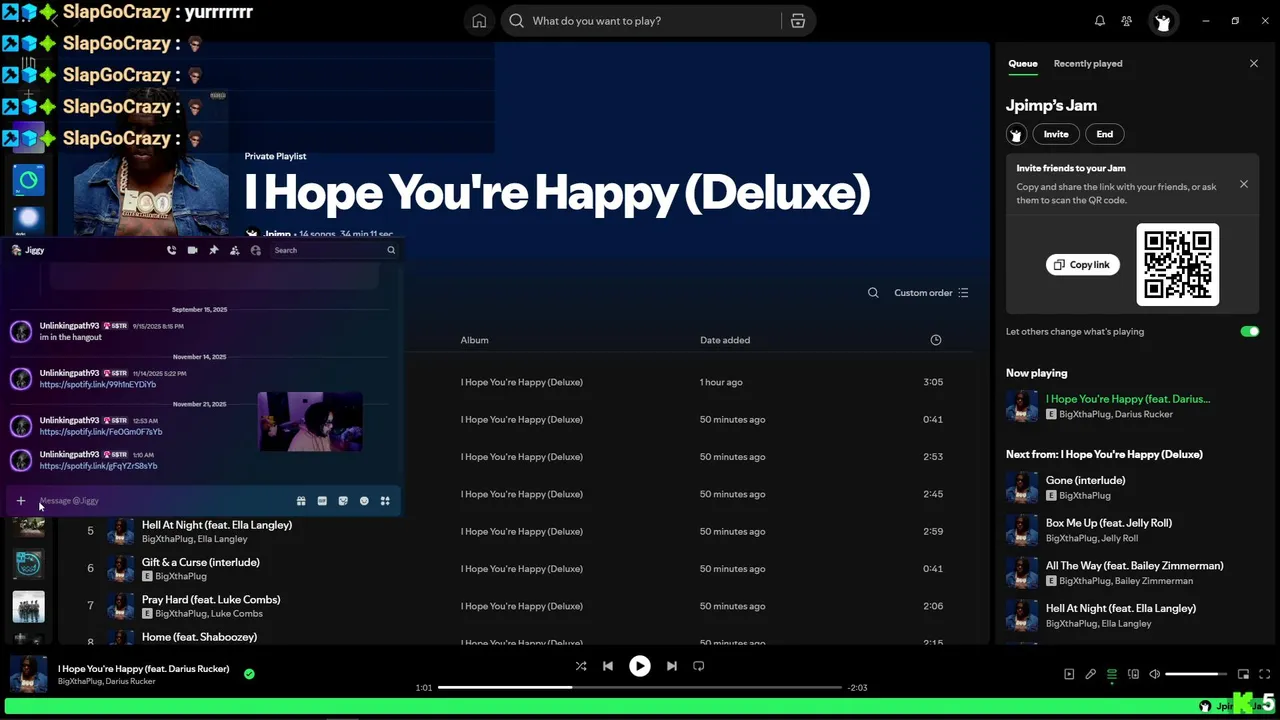
Task: Click the Discord chat Search field
Action: point(335,250)
